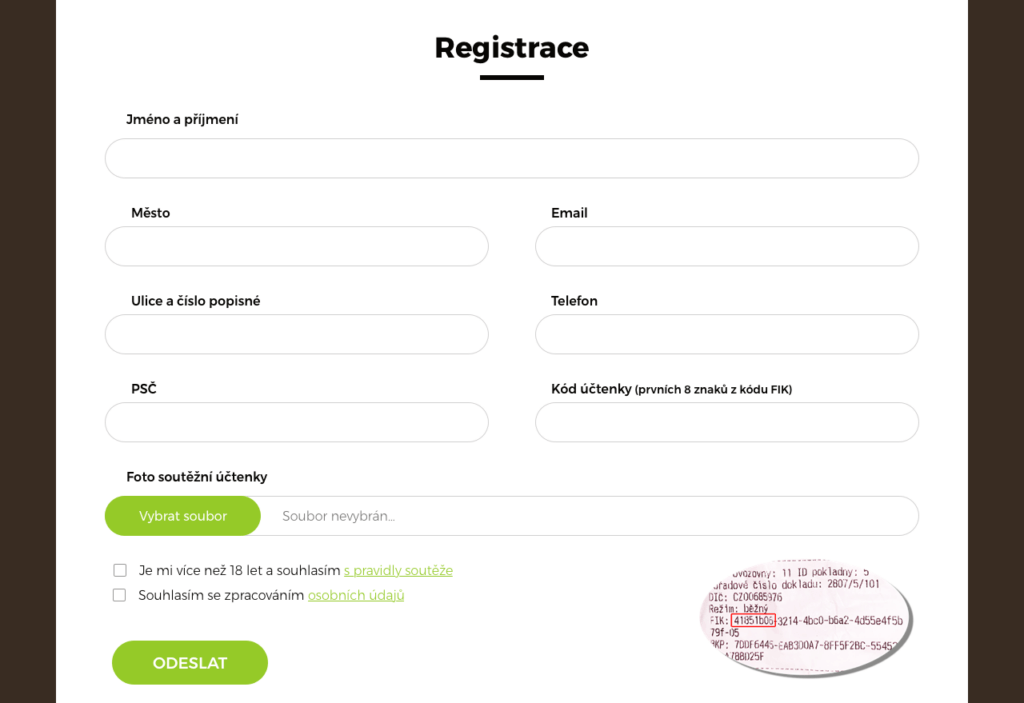Click the 'Soubor nevybrán...' file name area
This screenshot has height=703, width=1024.
588,516
